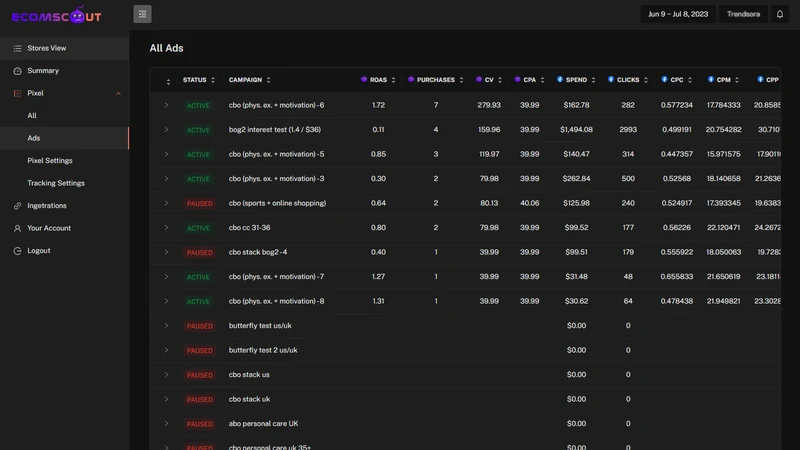
Task: Sort by CAMPAIGN column arrows
Action: [x=268, y=80]
